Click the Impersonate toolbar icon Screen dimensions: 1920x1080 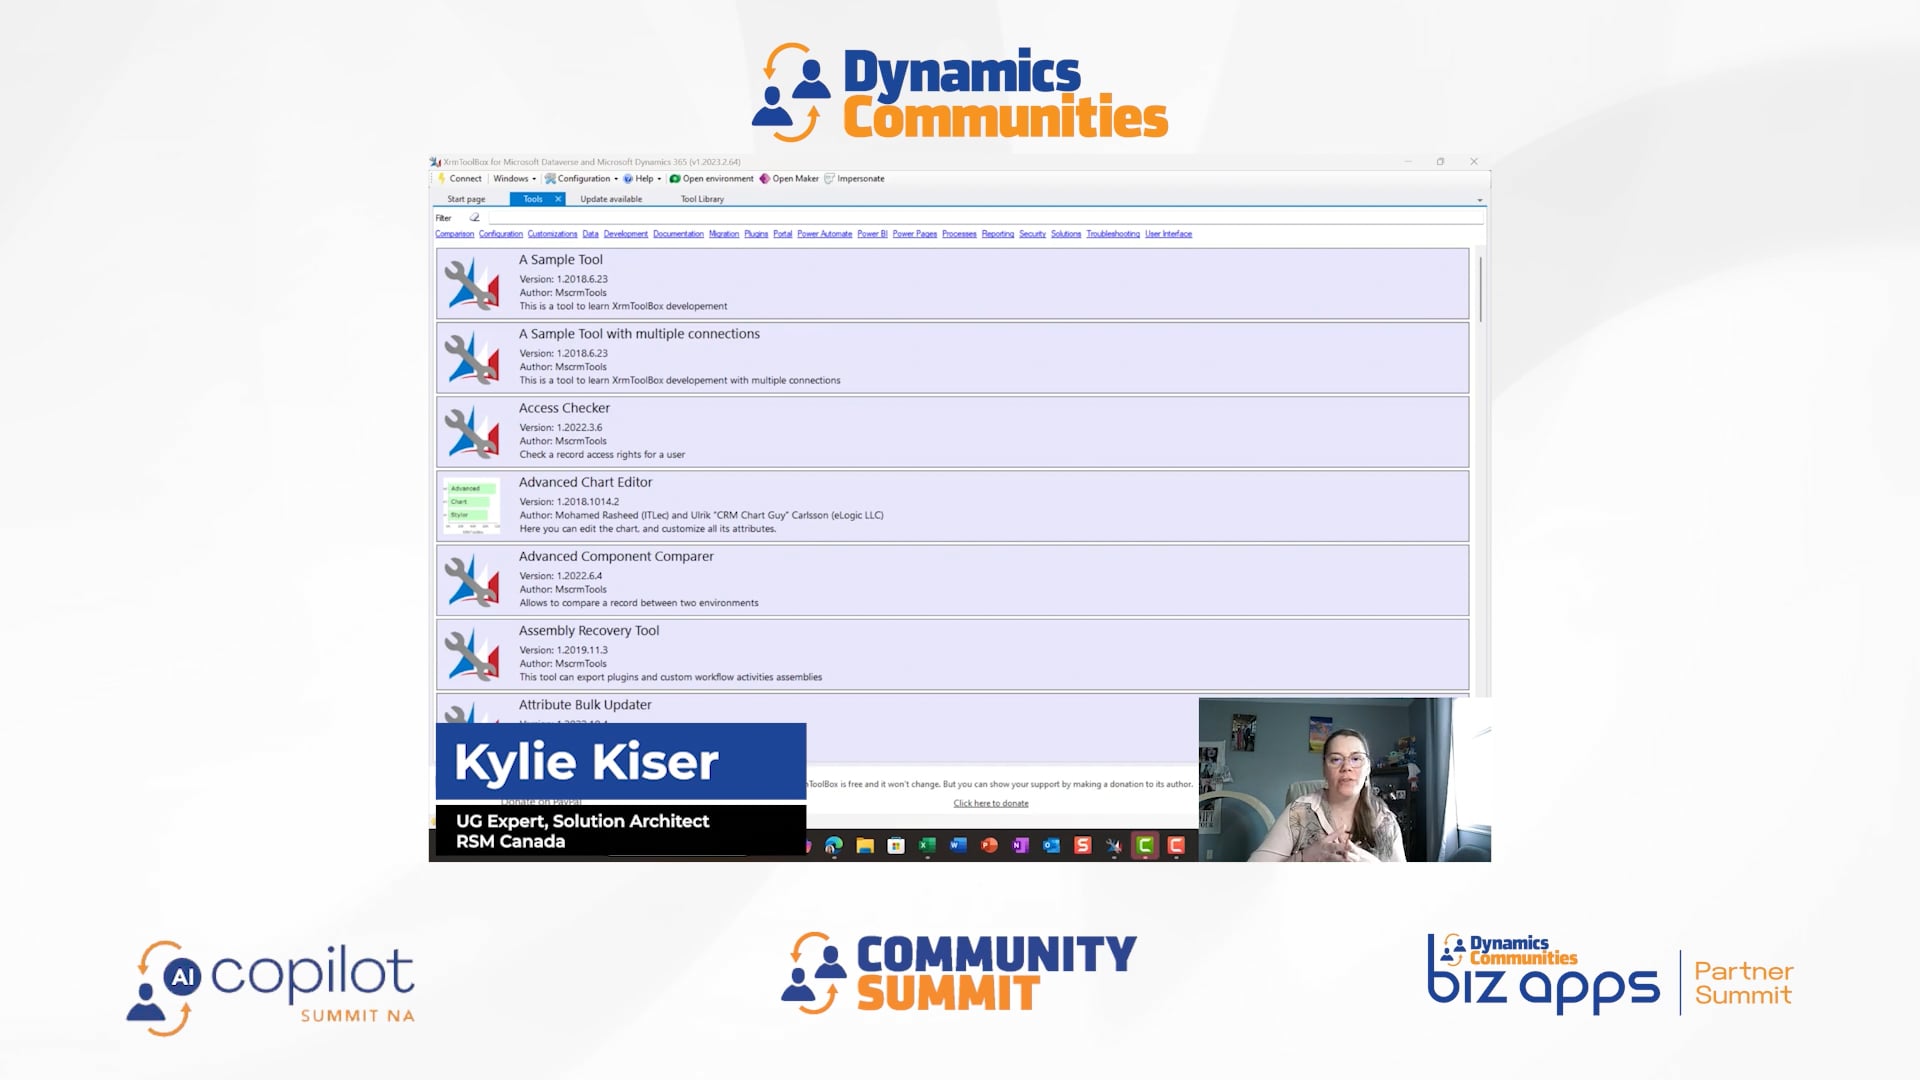[x=829, y=179]
